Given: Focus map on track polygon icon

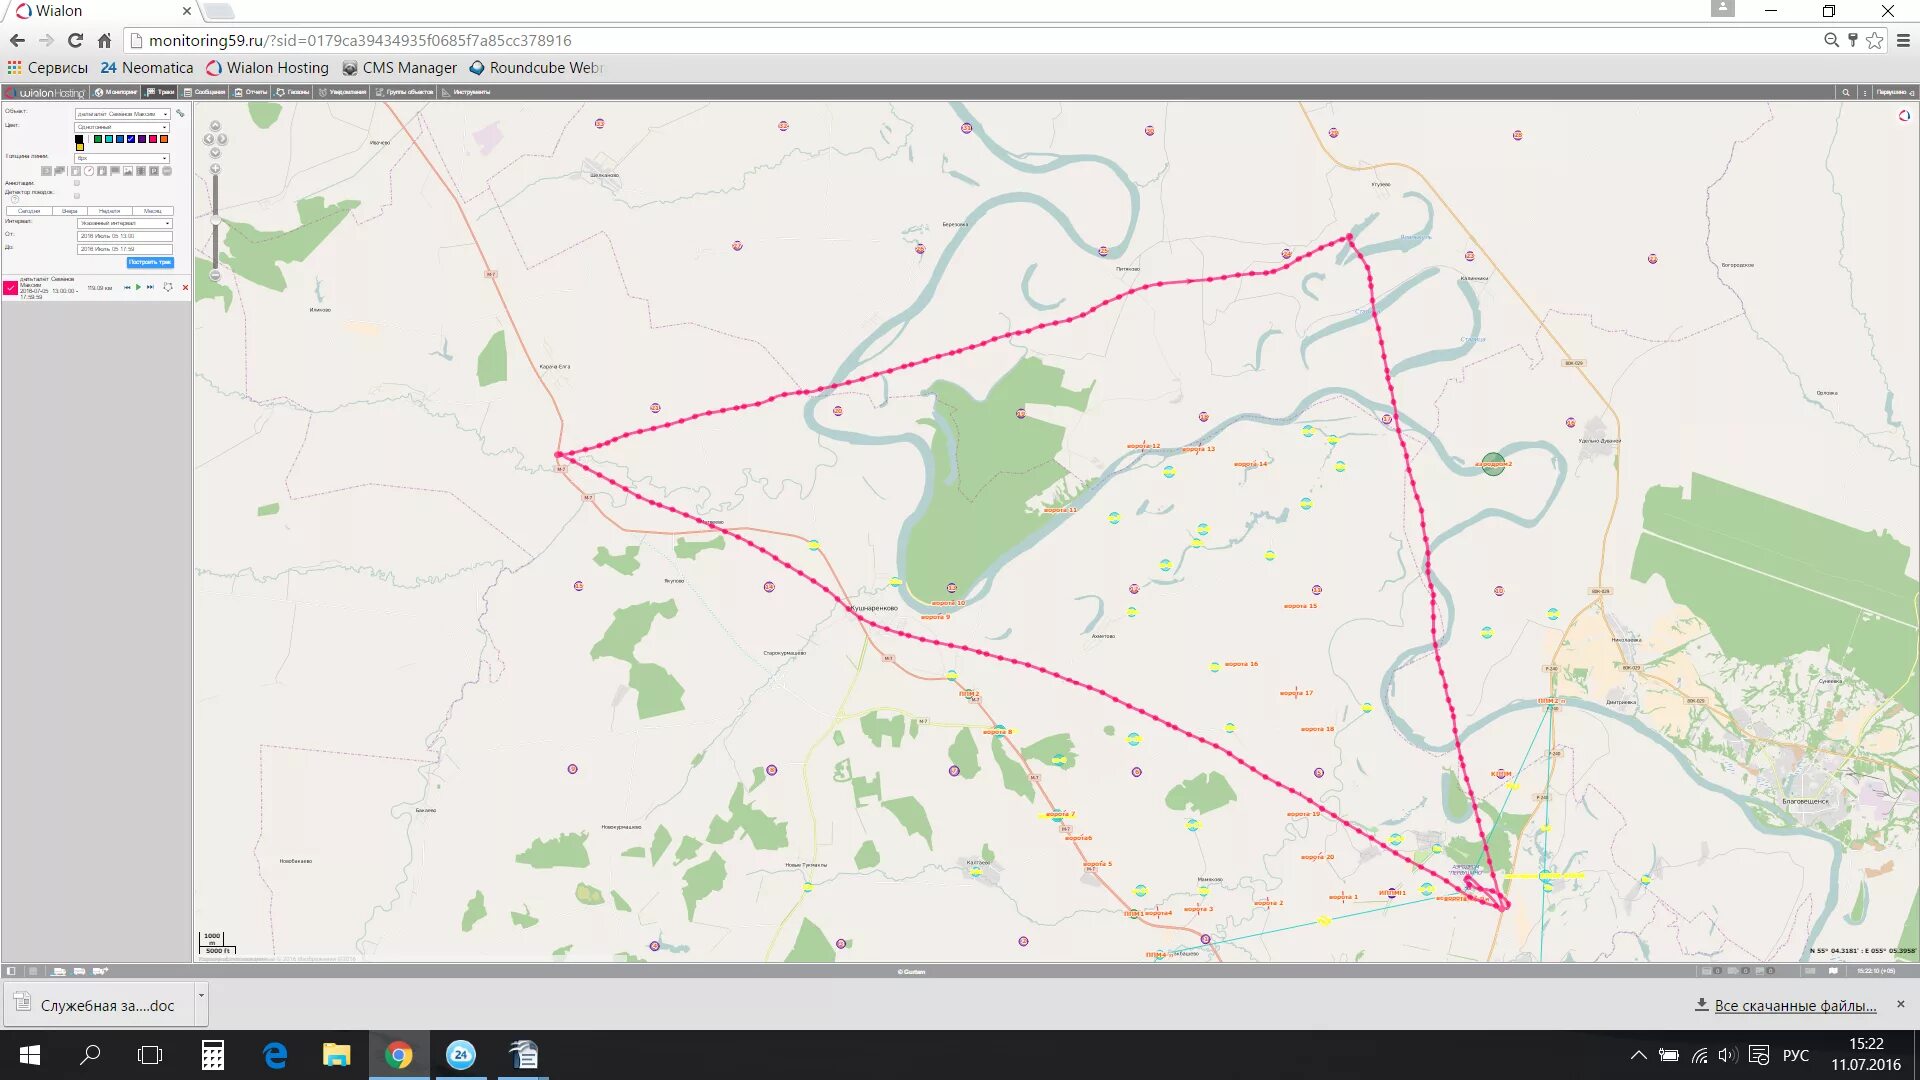Looking at the screenshot, I should point(168,287).
